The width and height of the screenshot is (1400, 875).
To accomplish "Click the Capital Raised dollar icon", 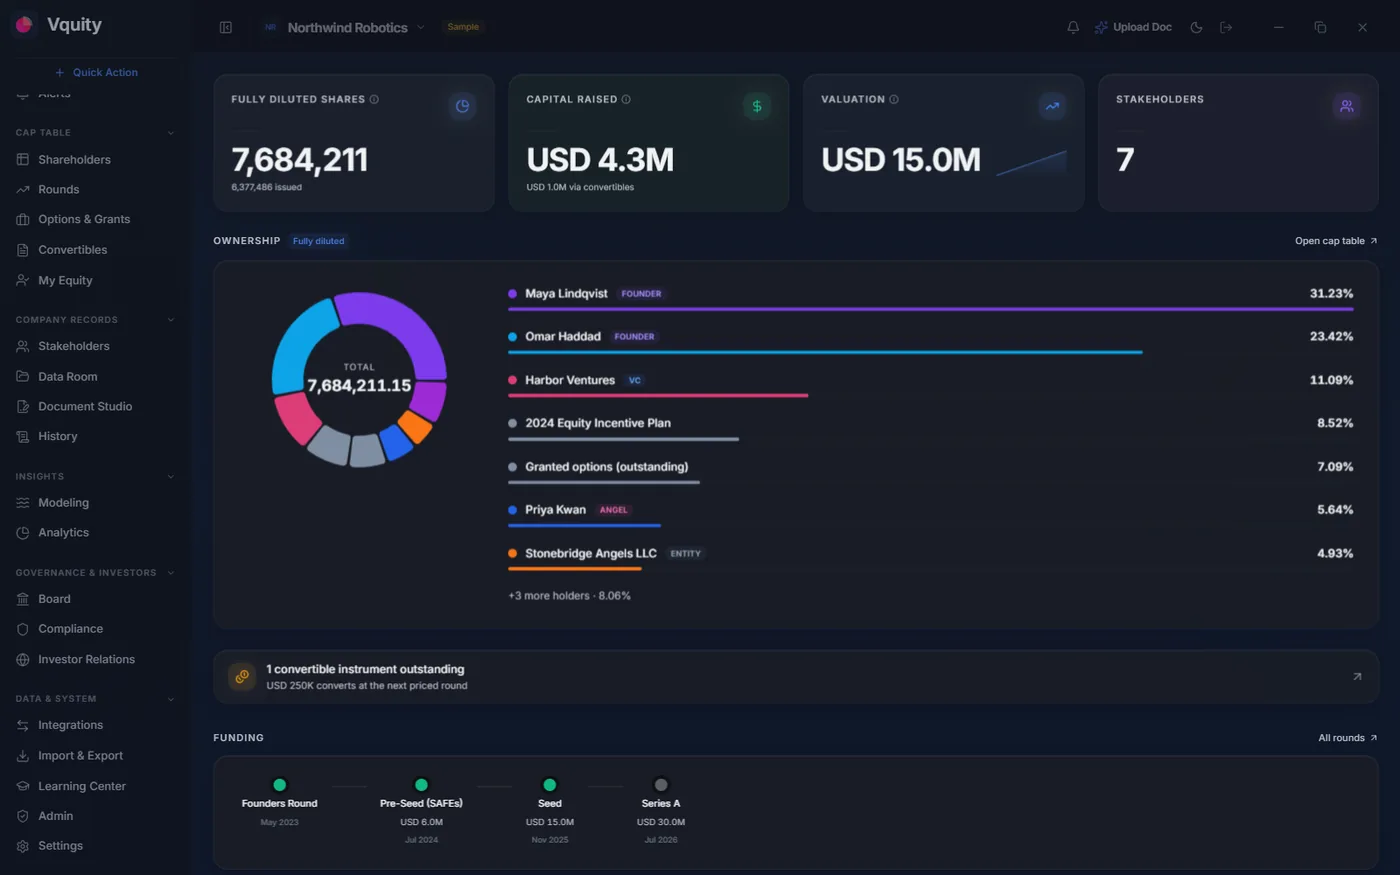I will [x=757, y=106].
